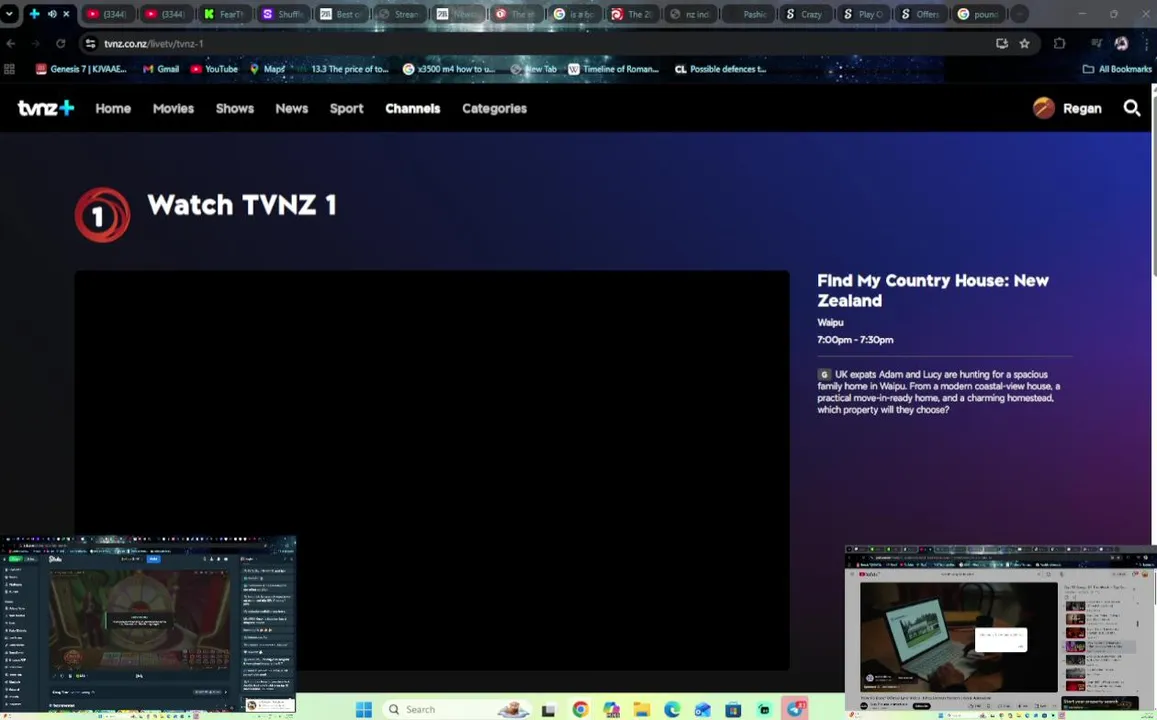Click the Waipu episode subtitle

(x=830, y=322)
